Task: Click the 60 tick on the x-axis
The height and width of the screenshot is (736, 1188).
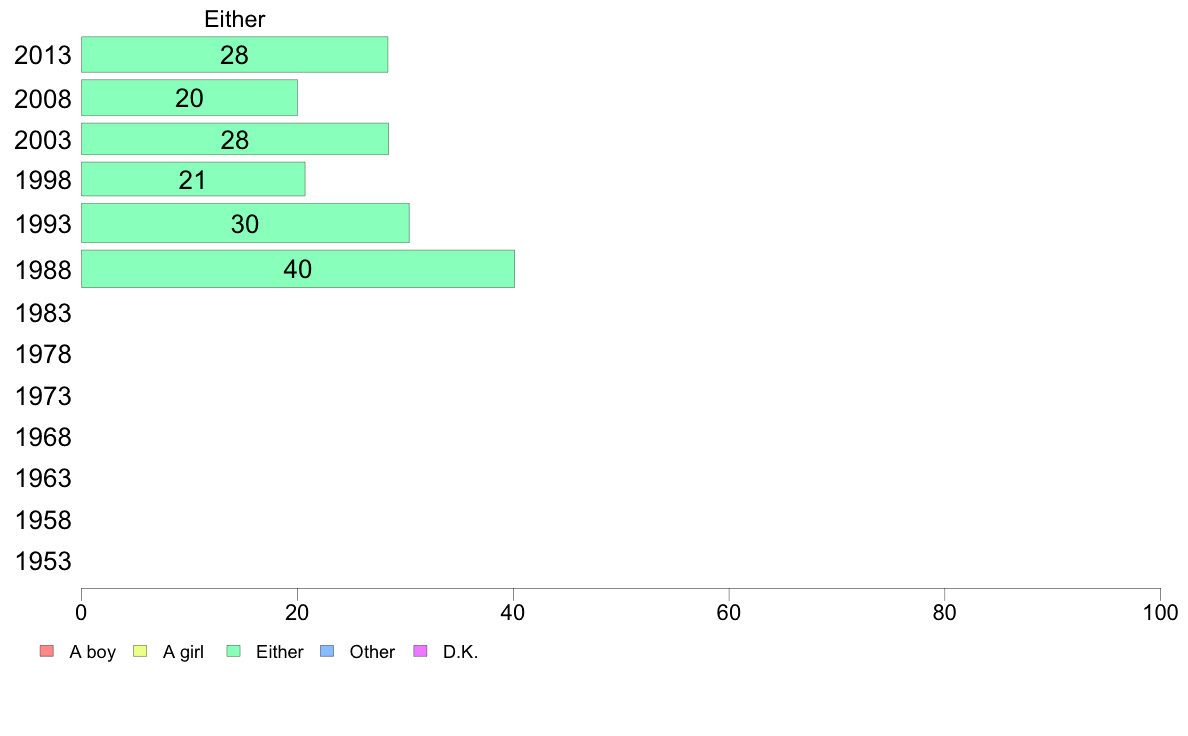Action: coord(728,611)
